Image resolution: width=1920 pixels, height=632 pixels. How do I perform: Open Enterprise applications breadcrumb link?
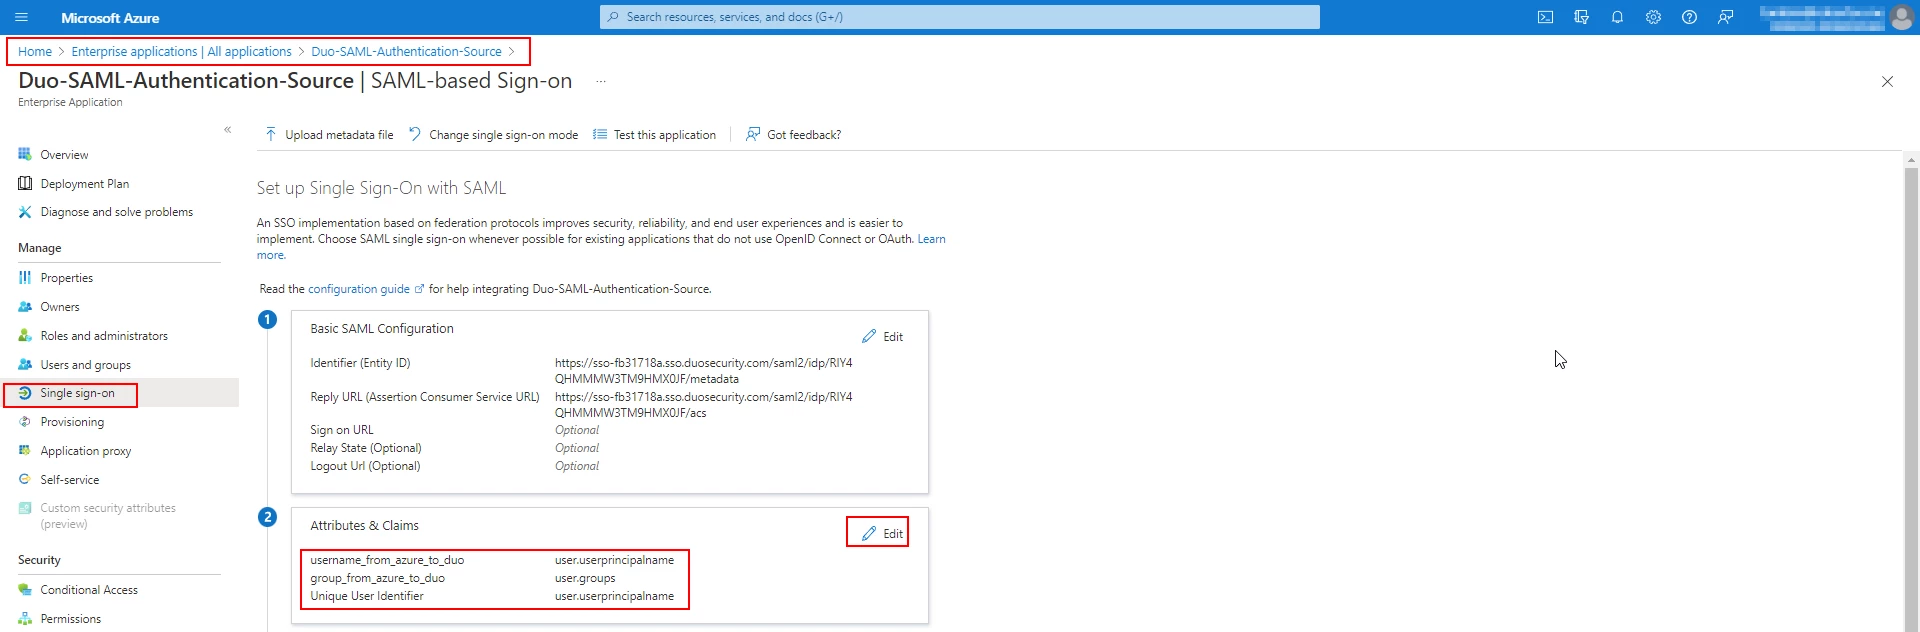(181, 51)
